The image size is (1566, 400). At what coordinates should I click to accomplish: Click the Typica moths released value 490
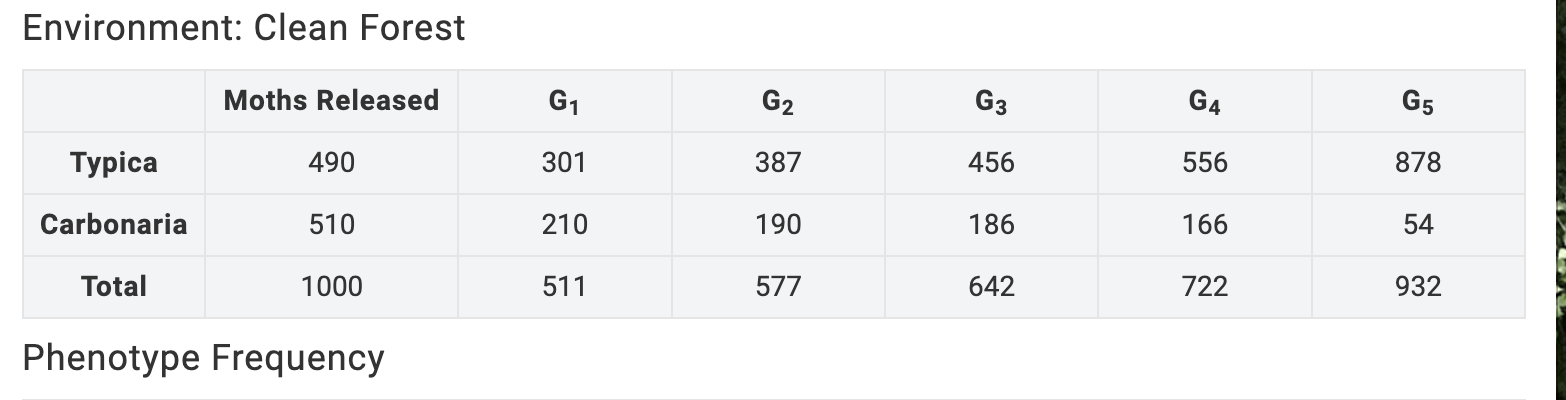[331, 163]
